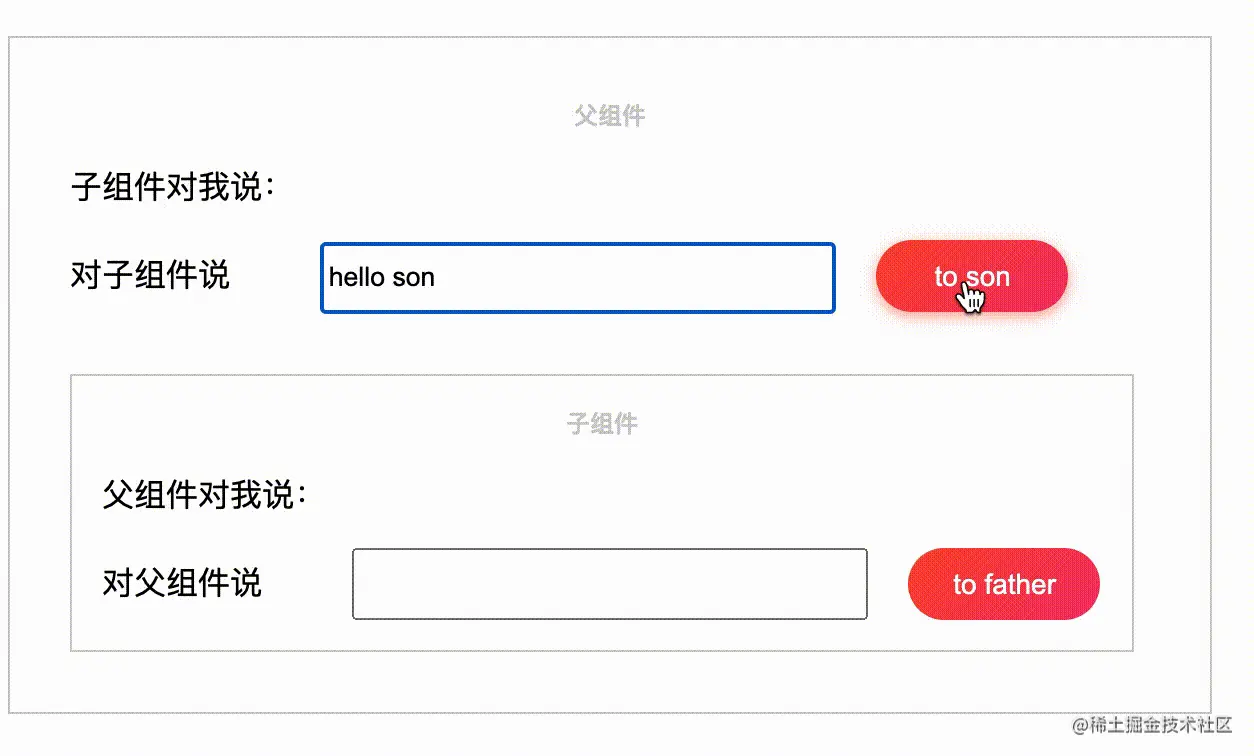This screenshot has width=1254, height=756.
Task: Click the 父组件 heading text
Action: pyautogui.click(x=610, y=116)
